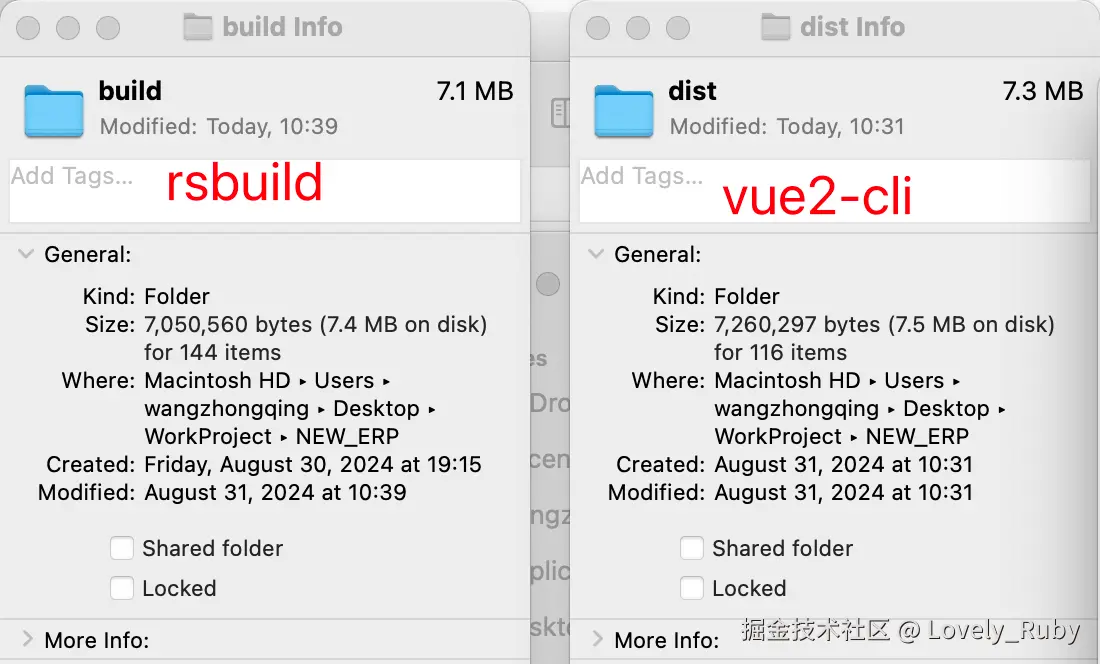Enable Locked checkbox in build Info window
The image size is (1100, 664).
122,588
